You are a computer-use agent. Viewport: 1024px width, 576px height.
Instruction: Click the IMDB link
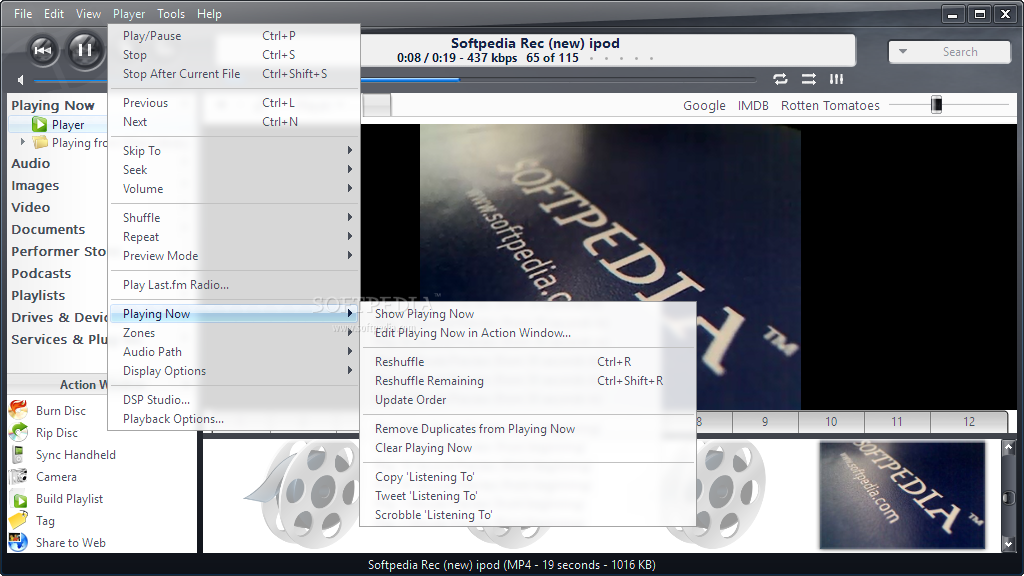[x=753, y=106]
